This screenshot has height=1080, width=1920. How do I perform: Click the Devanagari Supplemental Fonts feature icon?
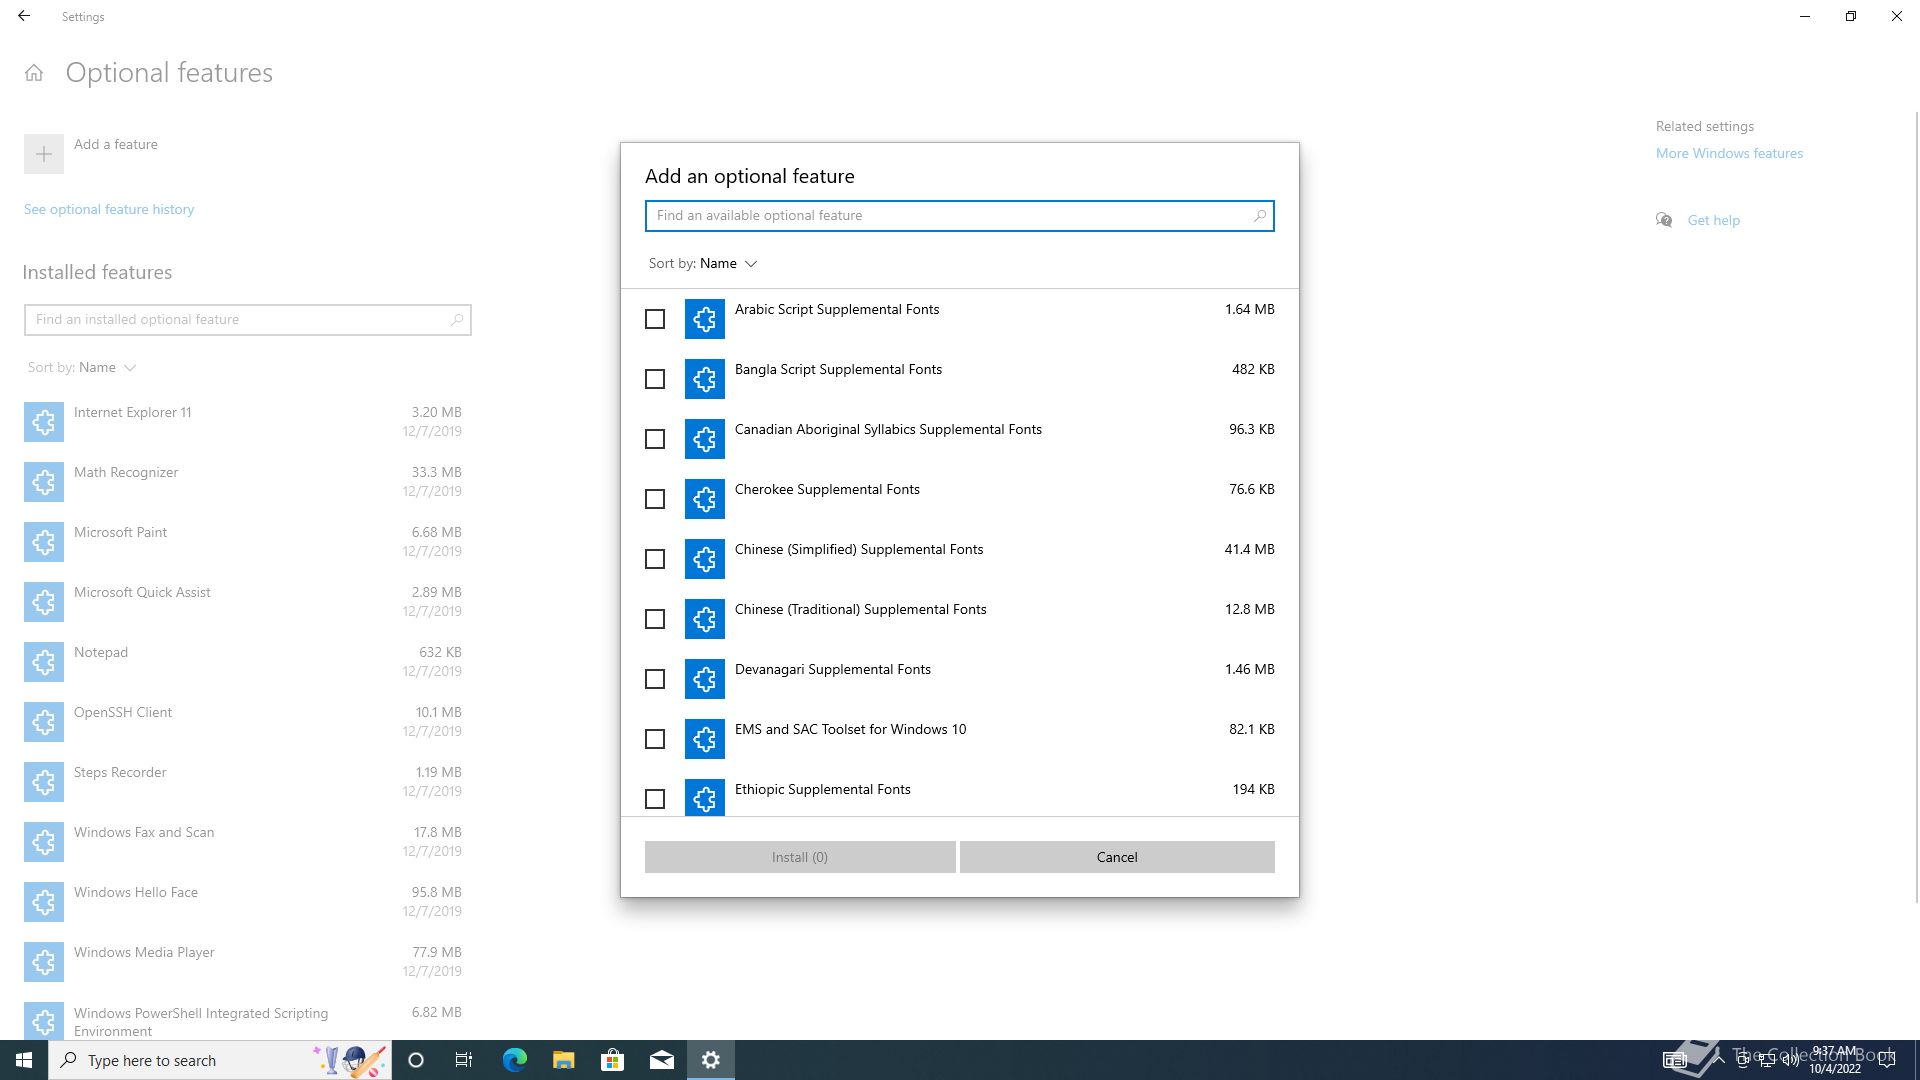tap(704, 679)
